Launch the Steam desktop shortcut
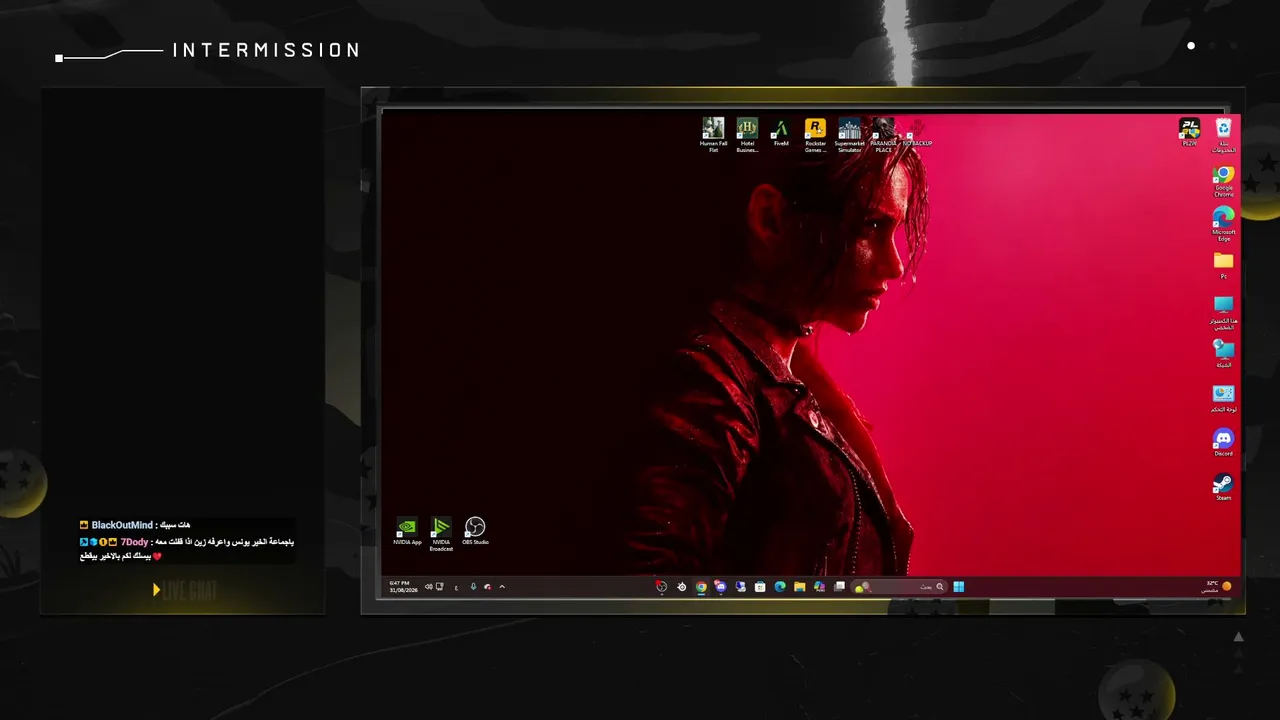 1223,486
